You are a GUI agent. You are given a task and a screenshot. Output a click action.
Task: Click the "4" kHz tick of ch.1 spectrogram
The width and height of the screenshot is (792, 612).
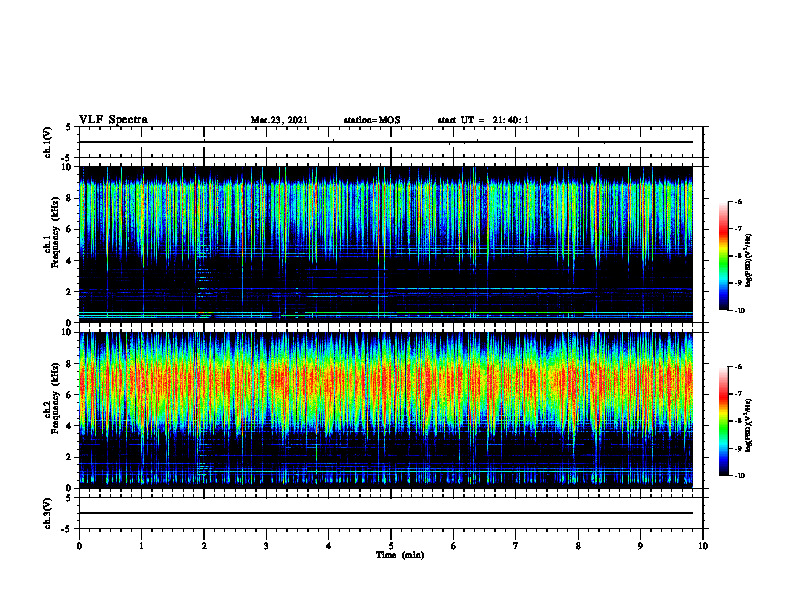coord(69,261)
